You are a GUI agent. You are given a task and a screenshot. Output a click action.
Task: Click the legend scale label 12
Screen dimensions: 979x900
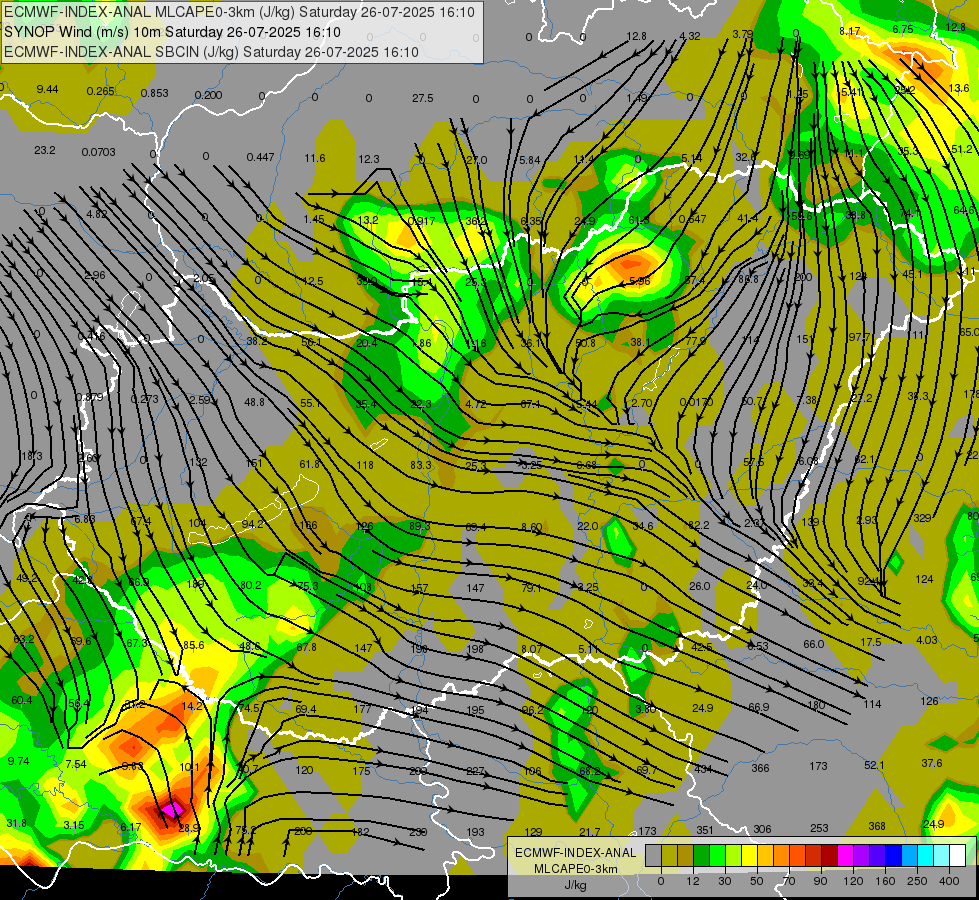[x=692, y=881]
